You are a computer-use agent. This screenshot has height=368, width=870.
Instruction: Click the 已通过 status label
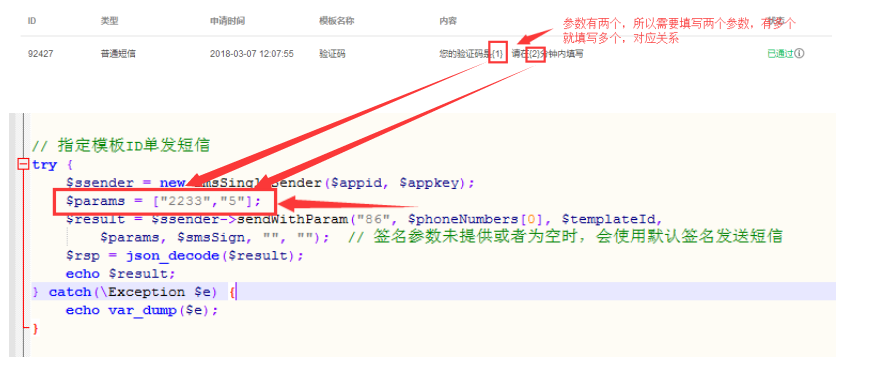780,54
